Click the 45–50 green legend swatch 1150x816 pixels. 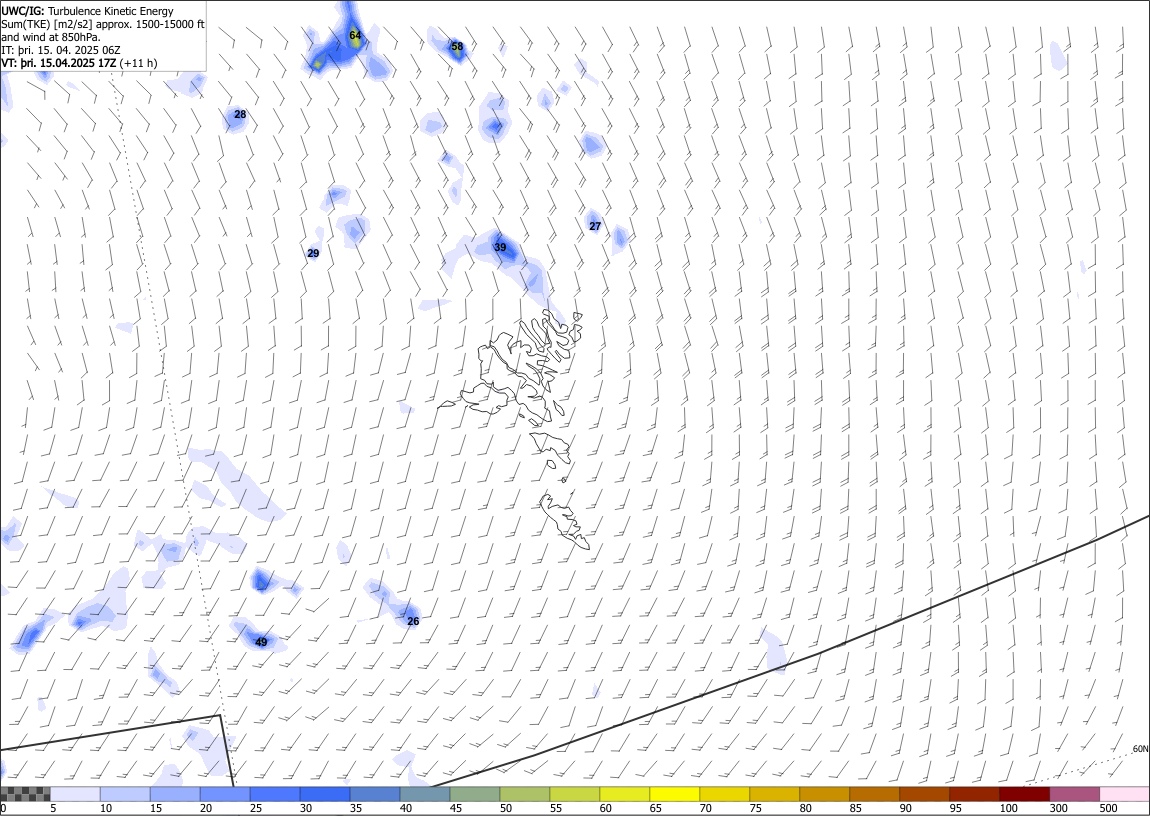coord(475,794)
